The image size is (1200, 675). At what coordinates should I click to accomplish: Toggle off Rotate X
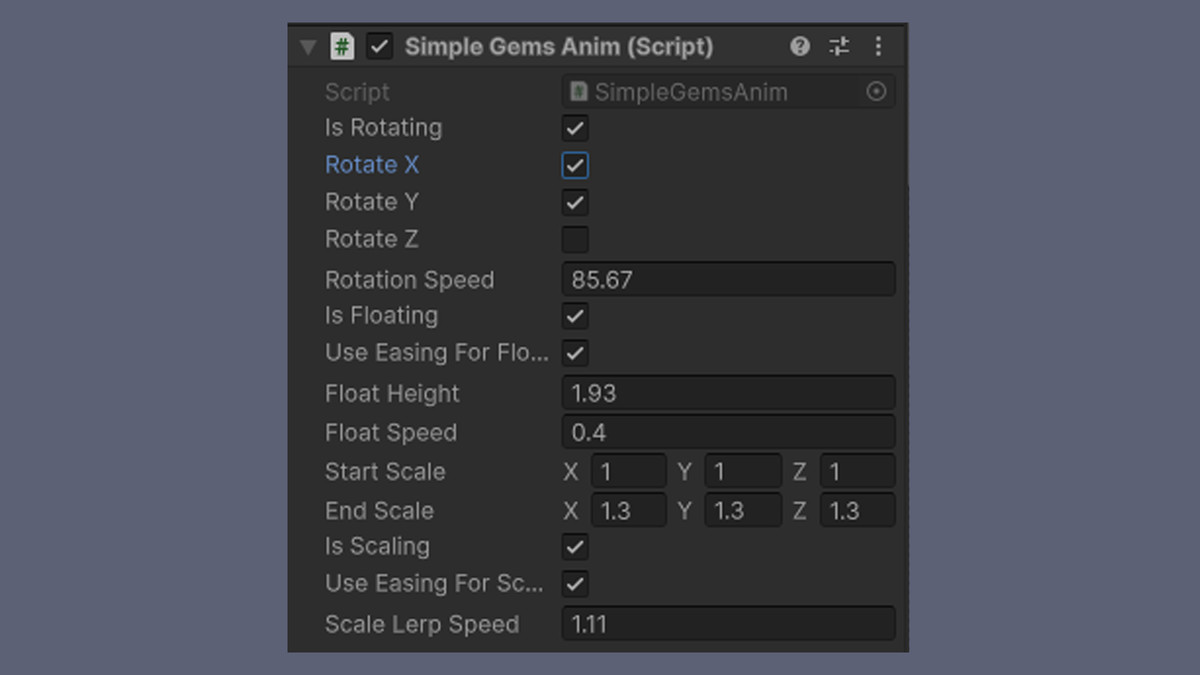575,165
